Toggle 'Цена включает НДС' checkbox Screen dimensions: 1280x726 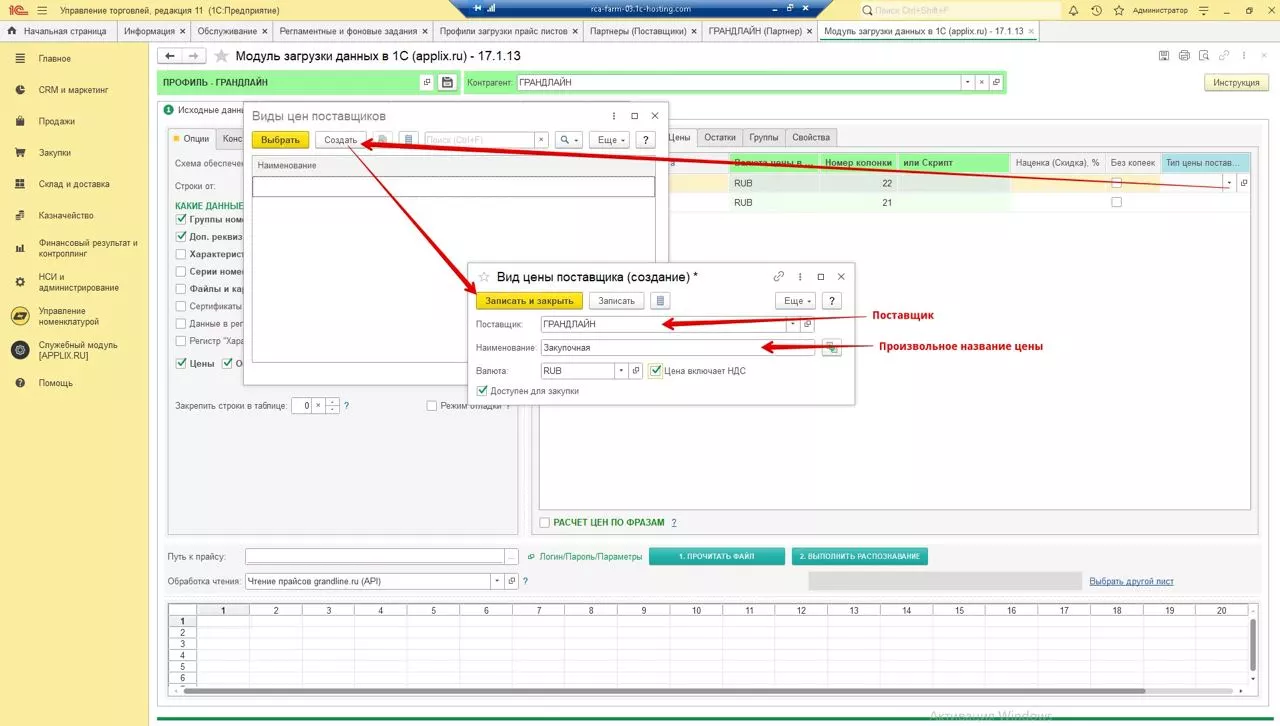[656, 371]
